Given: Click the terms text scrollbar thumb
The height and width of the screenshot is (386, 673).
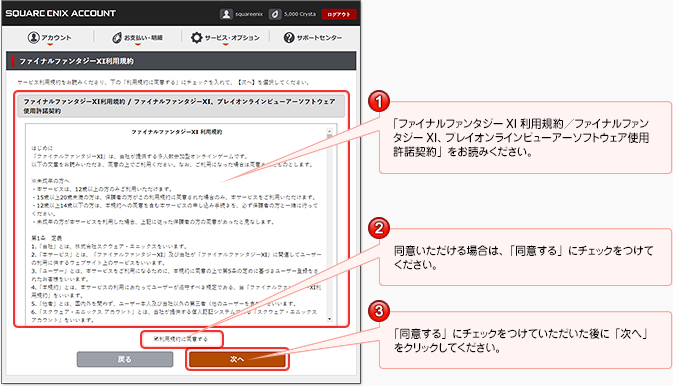Looking at the screenshot, I should pyautogui.click(x=330, y=136).
